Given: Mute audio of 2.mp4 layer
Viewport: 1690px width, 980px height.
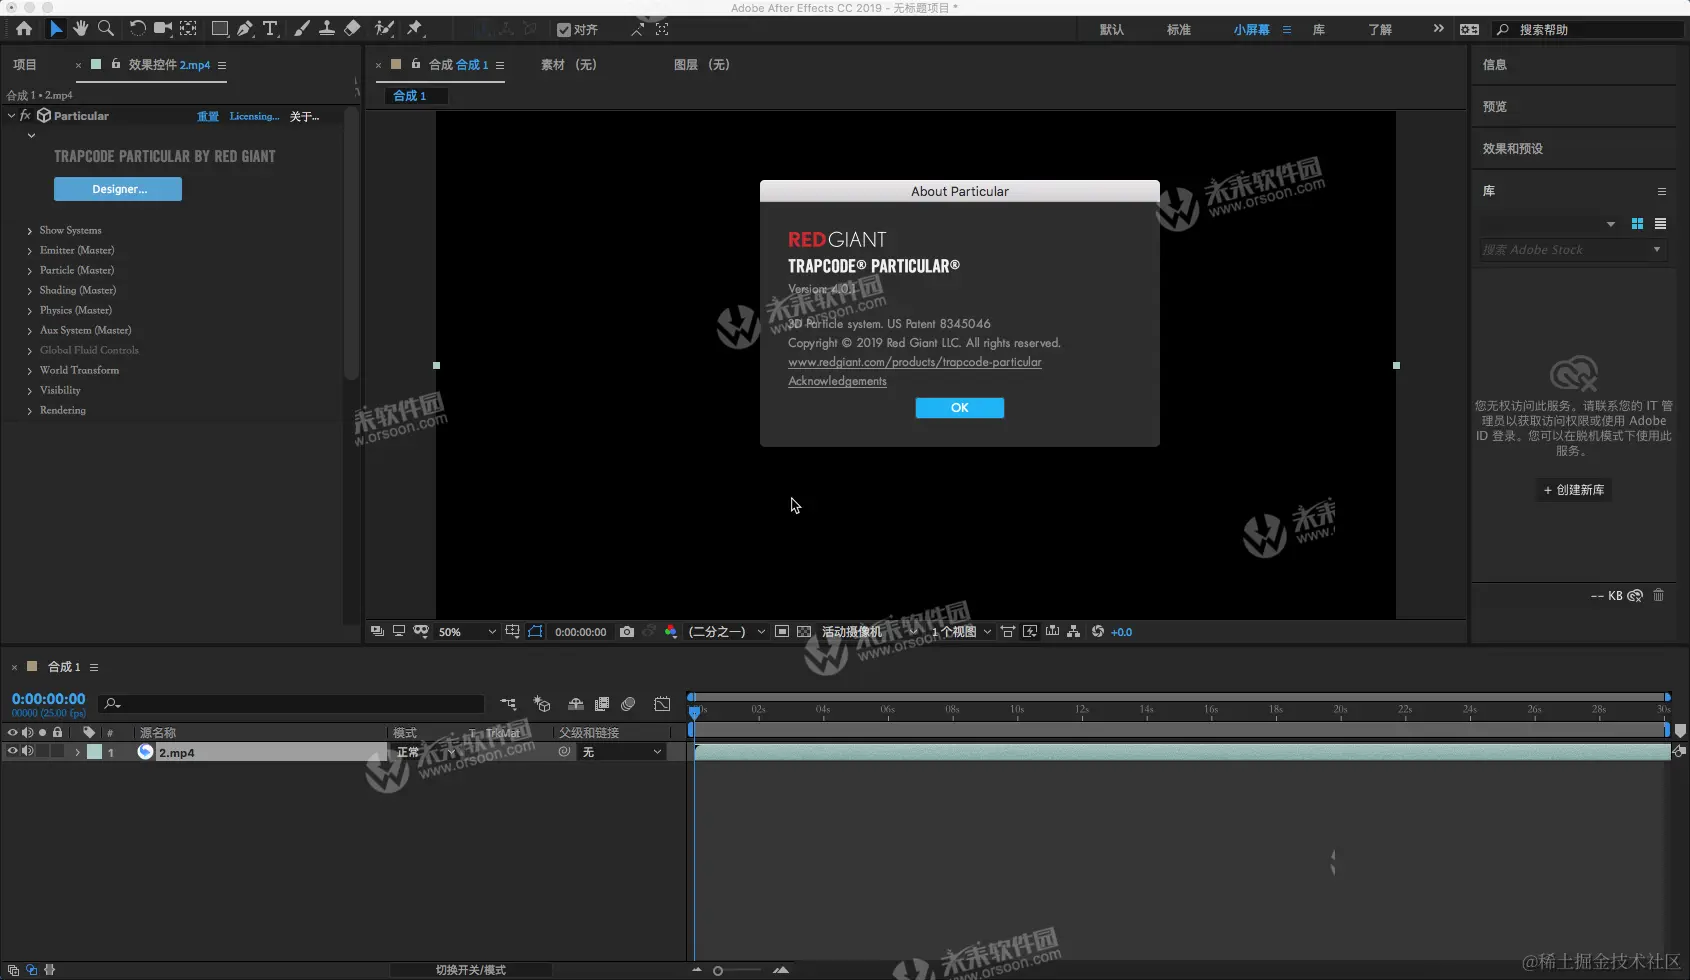Looking at the screenshot, I should coord(27,751).
